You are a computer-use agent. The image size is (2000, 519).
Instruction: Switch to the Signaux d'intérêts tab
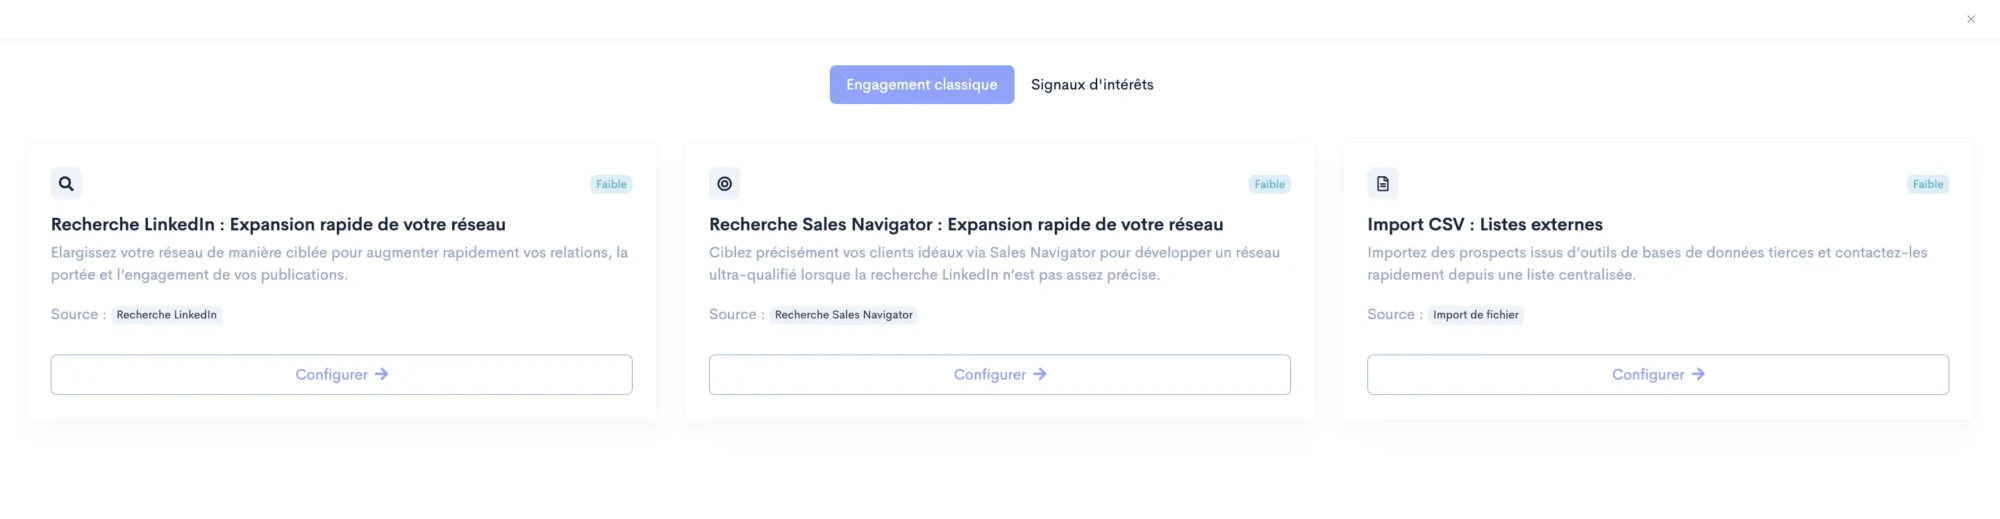point(1091,85)
